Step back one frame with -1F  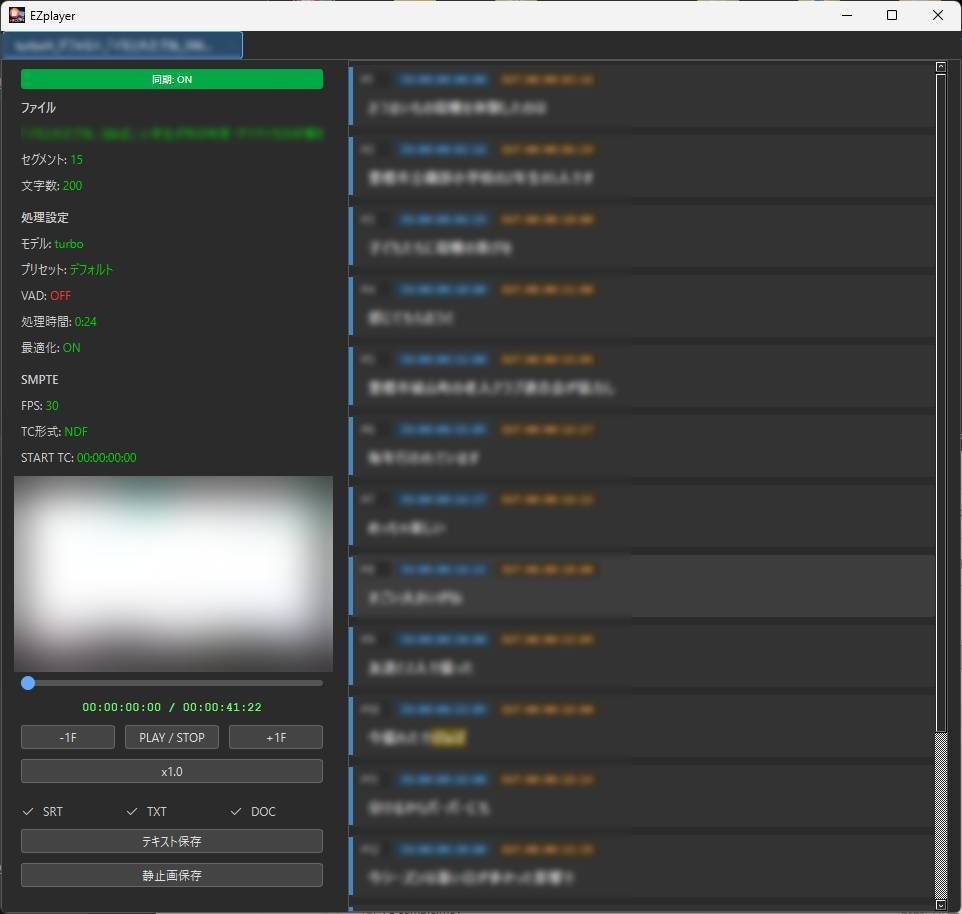[x=67, y=736]
